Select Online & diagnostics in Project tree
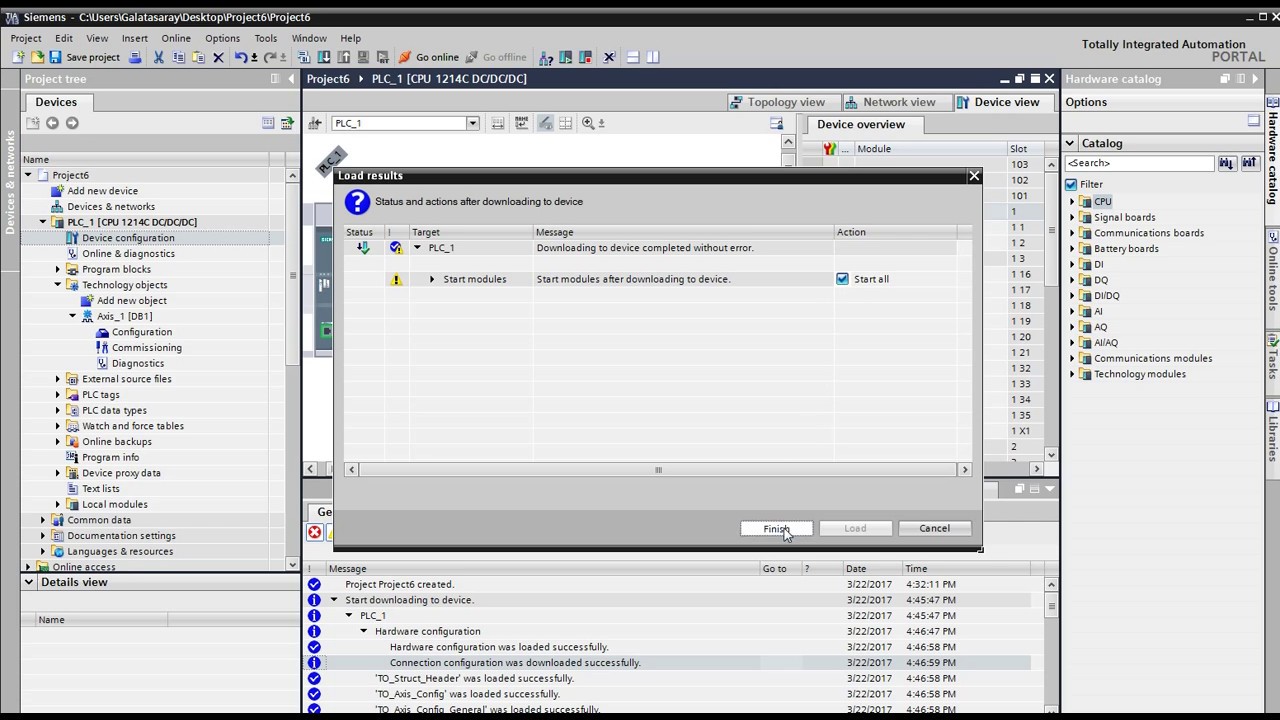1280x720 pixels. pyautogui.click(x=128, y=253)
